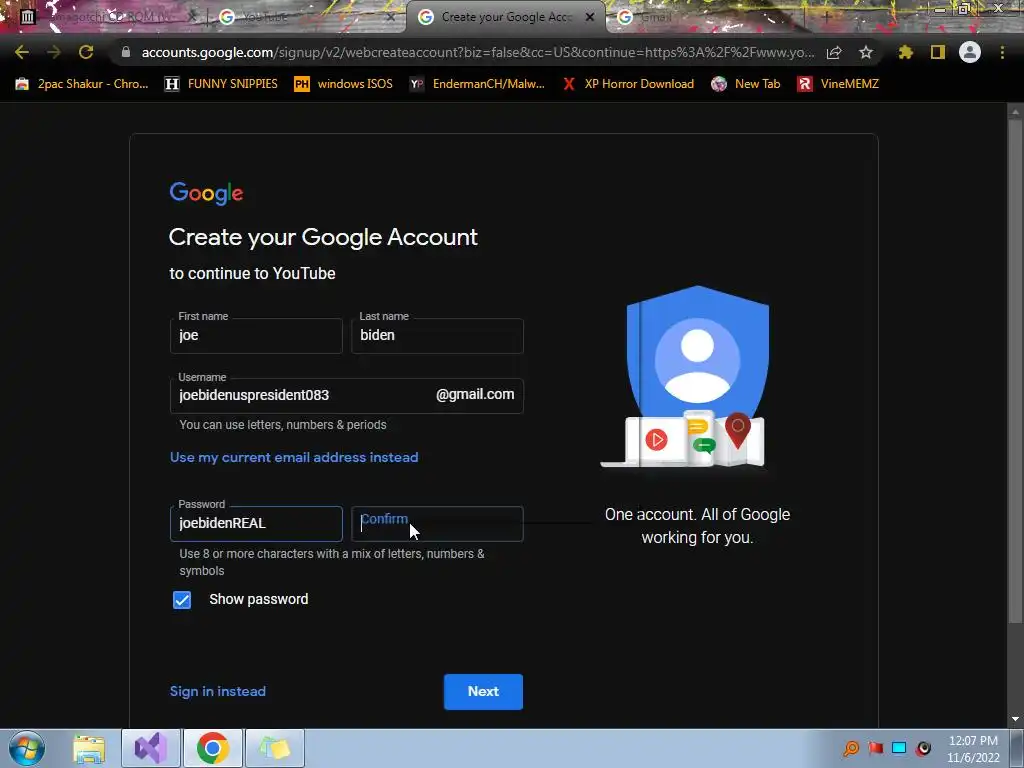The width and height of the screenshot is (1024, 768).
Task: Click the round black tray icon beside the clock
Action: click(923, 748)
